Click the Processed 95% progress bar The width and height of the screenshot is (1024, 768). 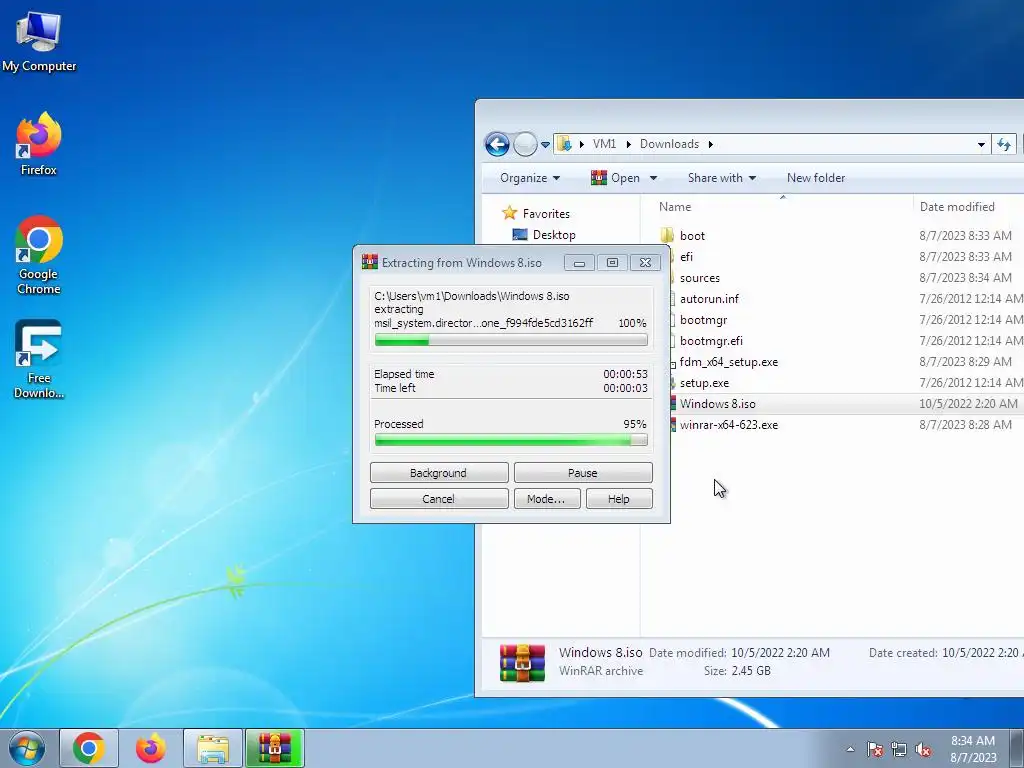click(511, 440)
